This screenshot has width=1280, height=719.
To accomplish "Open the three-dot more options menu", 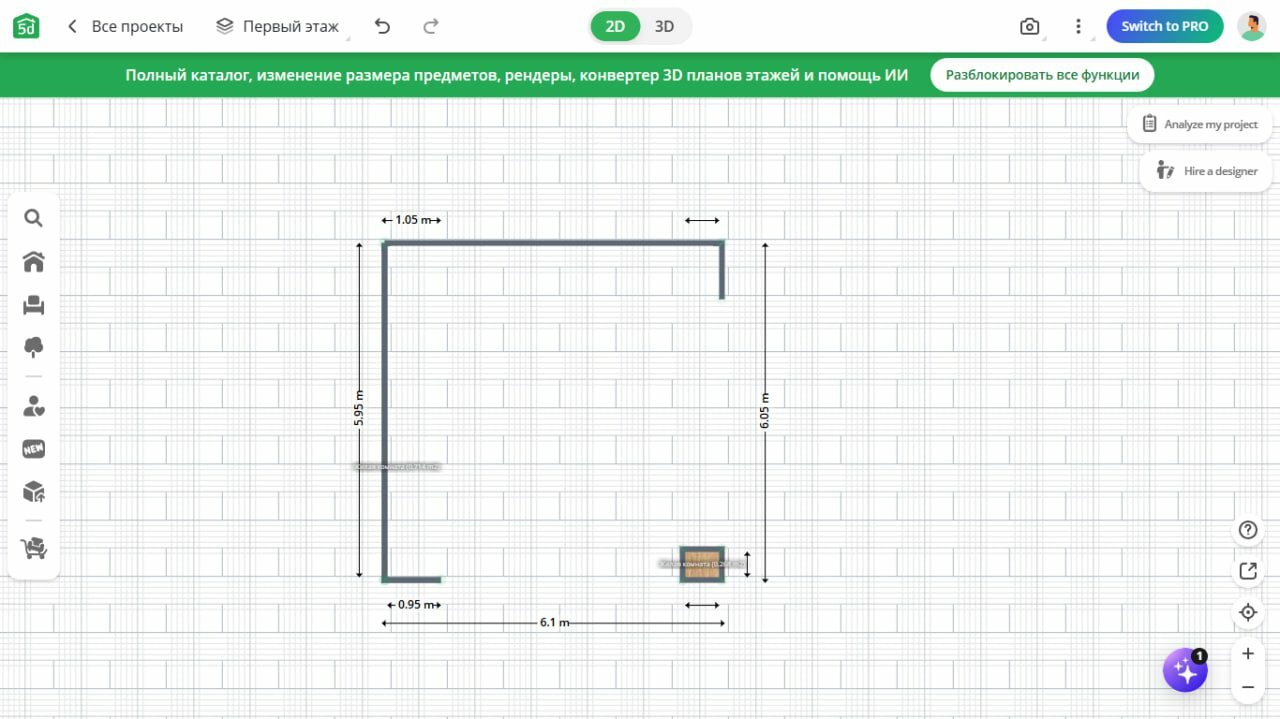I will (1078, 27).
